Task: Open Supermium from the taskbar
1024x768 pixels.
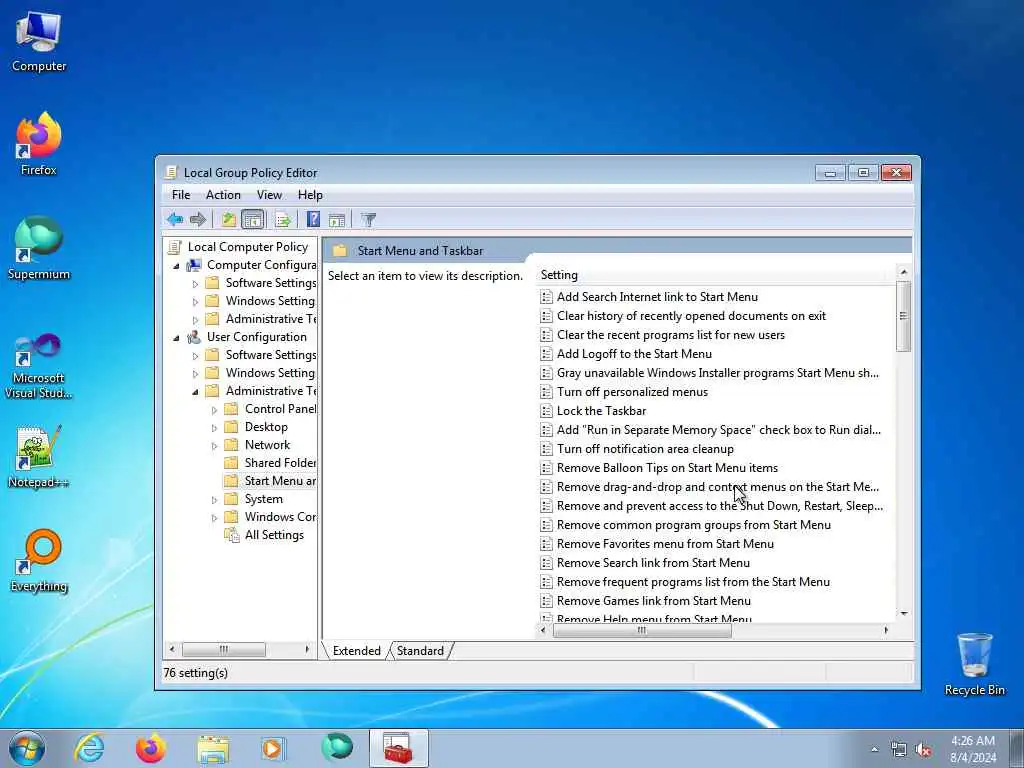Action: (337, 748)
